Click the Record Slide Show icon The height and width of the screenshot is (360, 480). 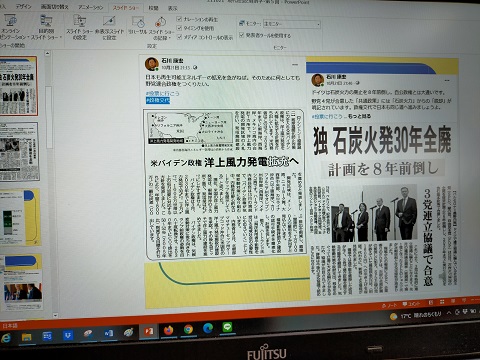click(161, 22)
